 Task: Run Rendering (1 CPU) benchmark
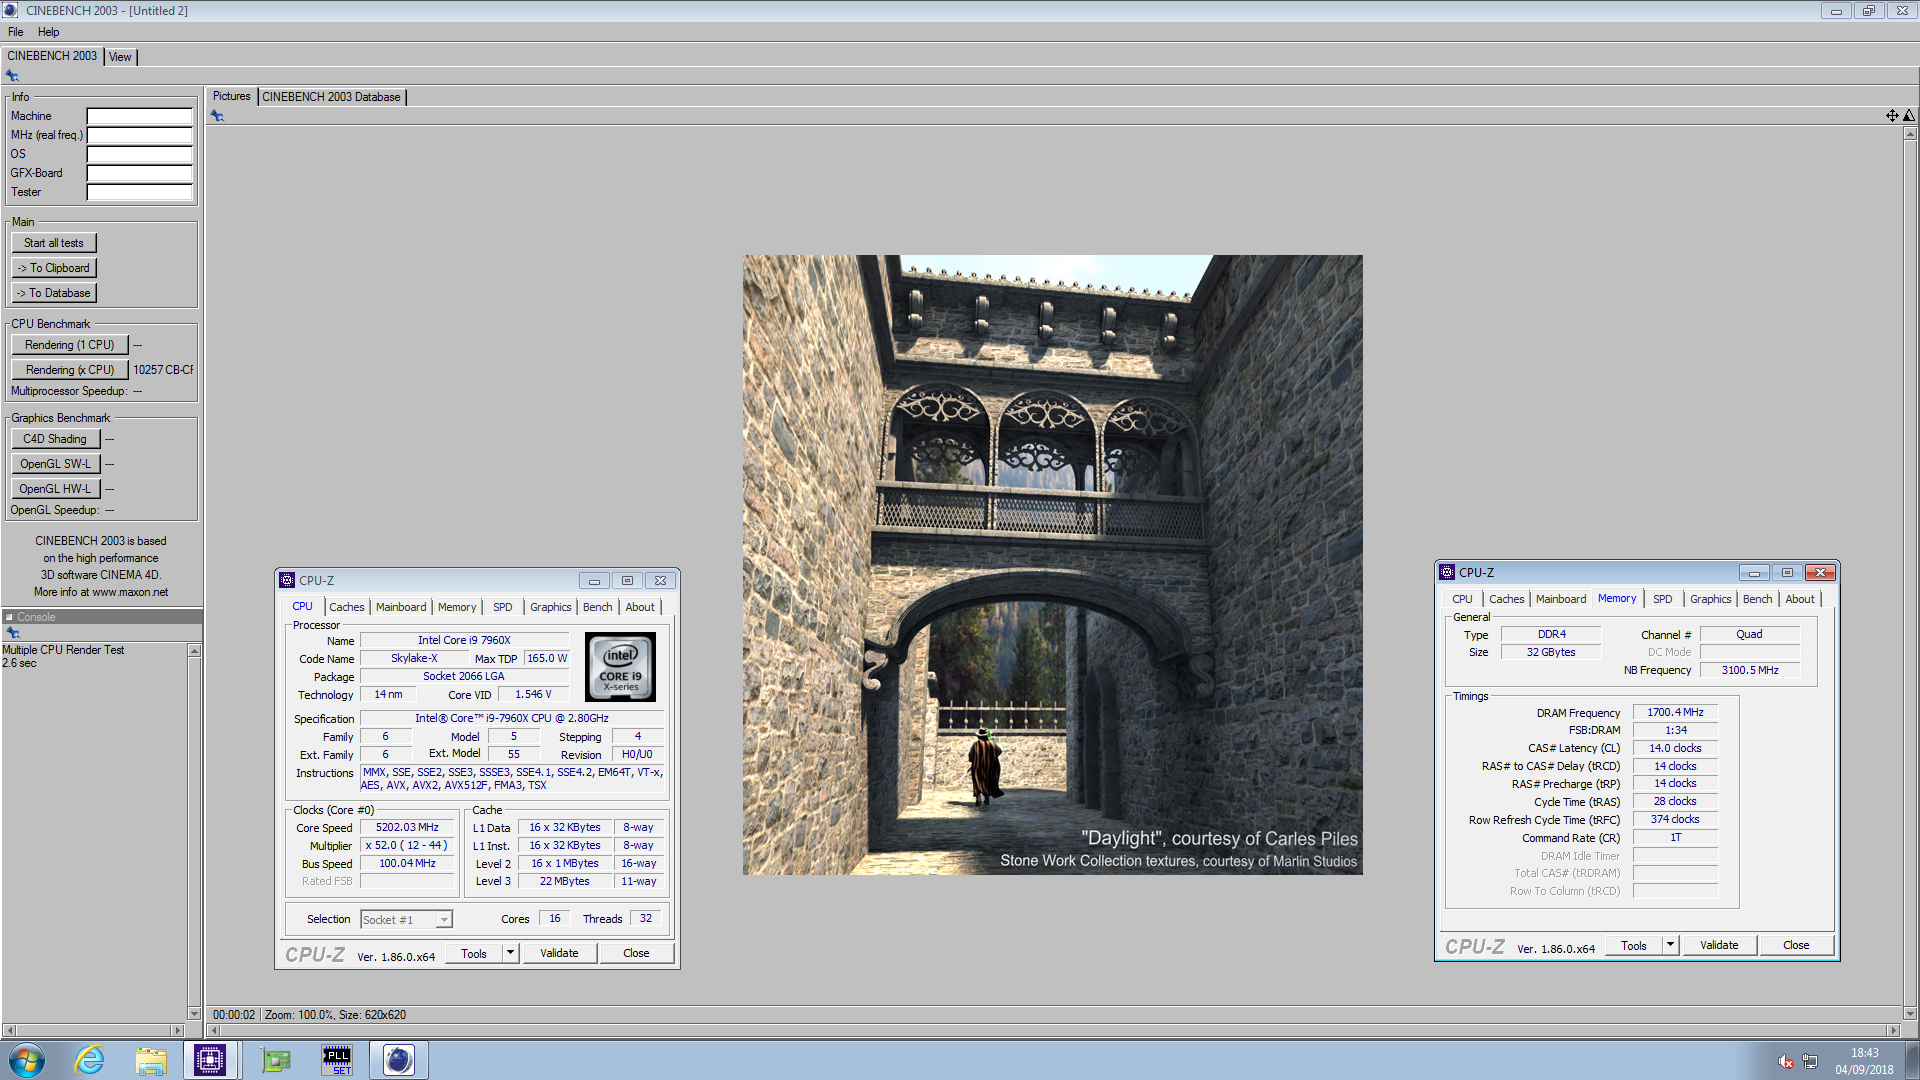[x=70, y=345]
